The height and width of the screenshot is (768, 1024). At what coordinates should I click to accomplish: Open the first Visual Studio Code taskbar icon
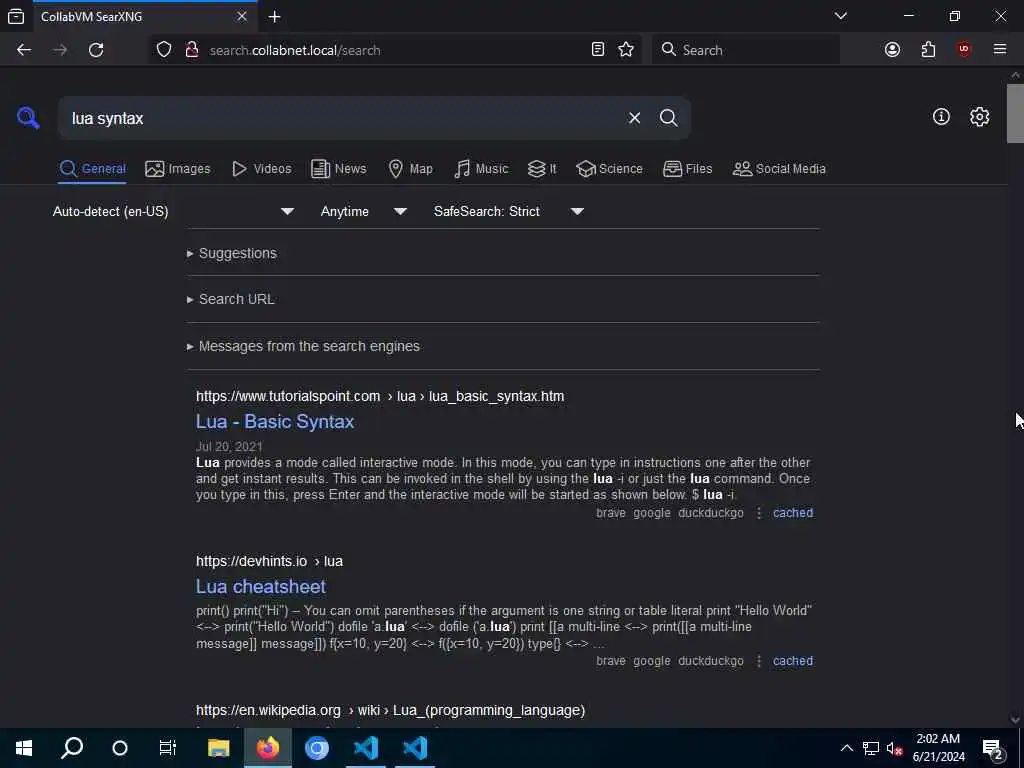tap(366, 748)
